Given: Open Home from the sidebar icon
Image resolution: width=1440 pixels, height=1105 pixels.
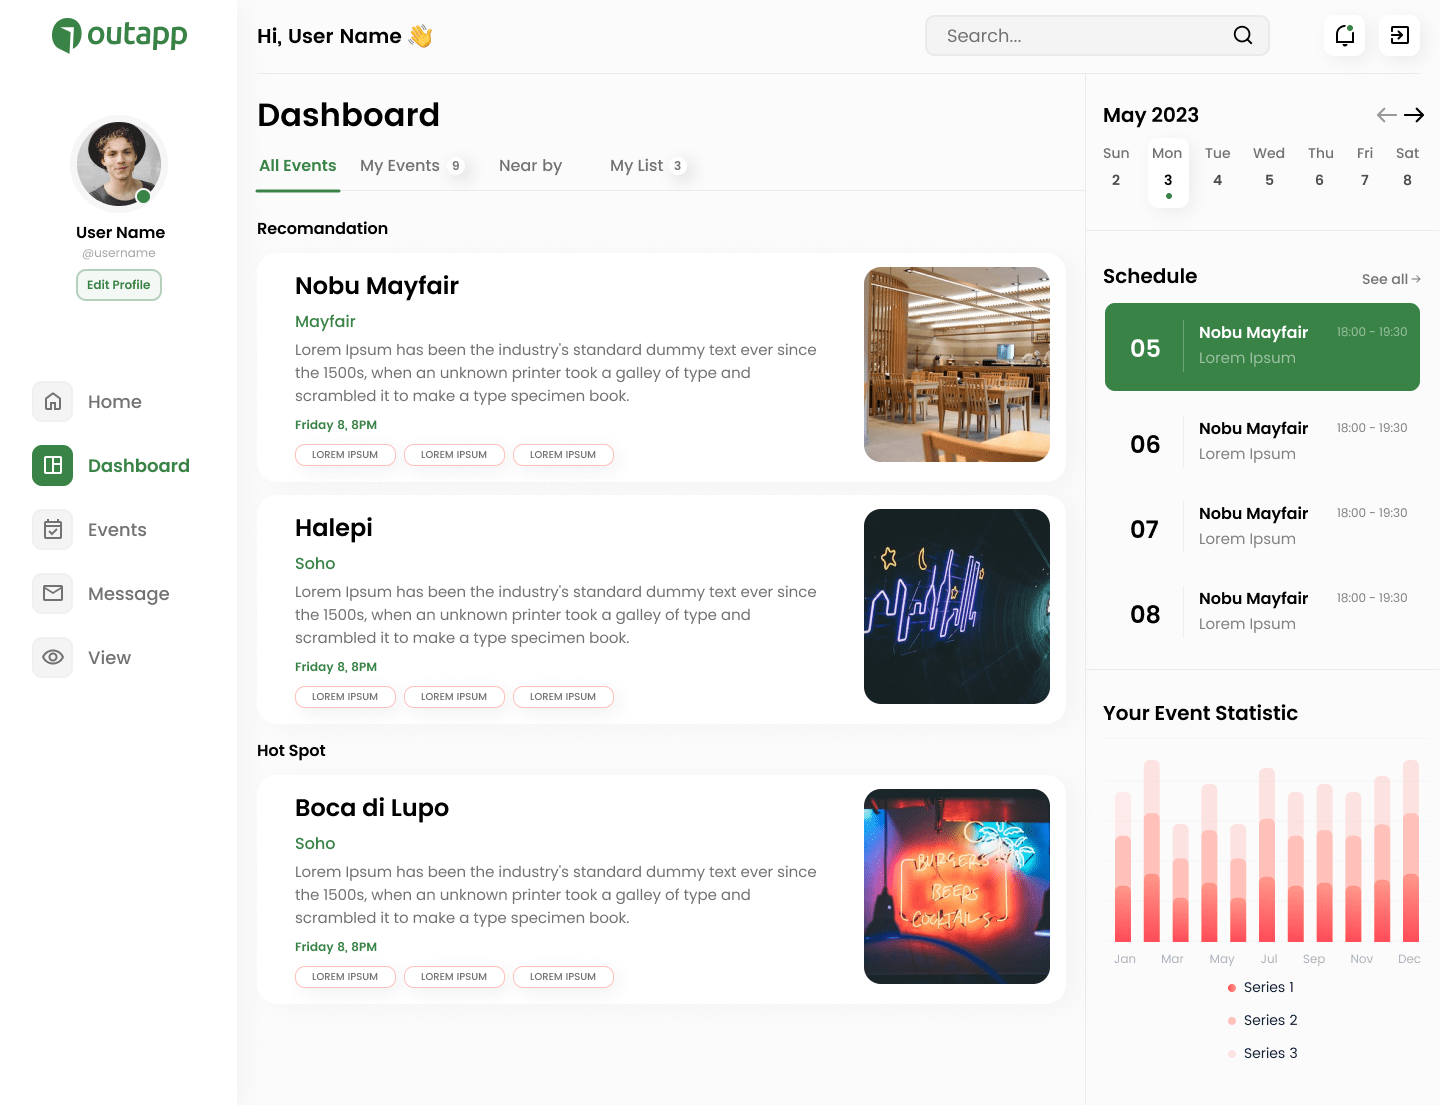Looking at the screenshot, I should pos(53,402).
